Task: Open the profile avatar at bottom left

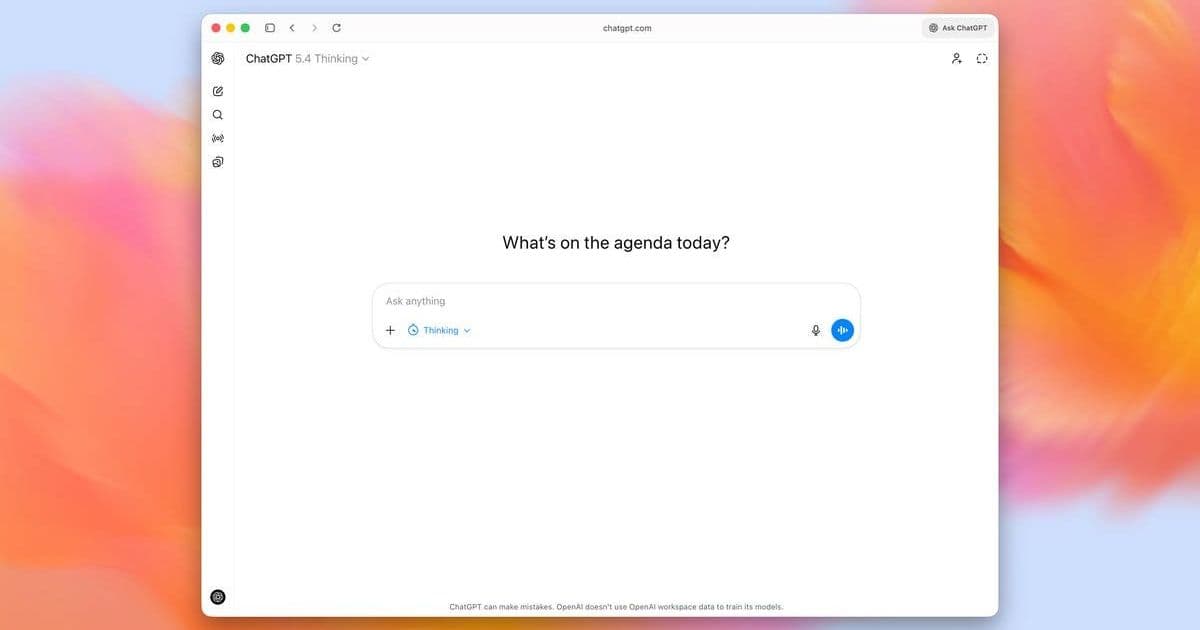Action: [x=217, y=596]
